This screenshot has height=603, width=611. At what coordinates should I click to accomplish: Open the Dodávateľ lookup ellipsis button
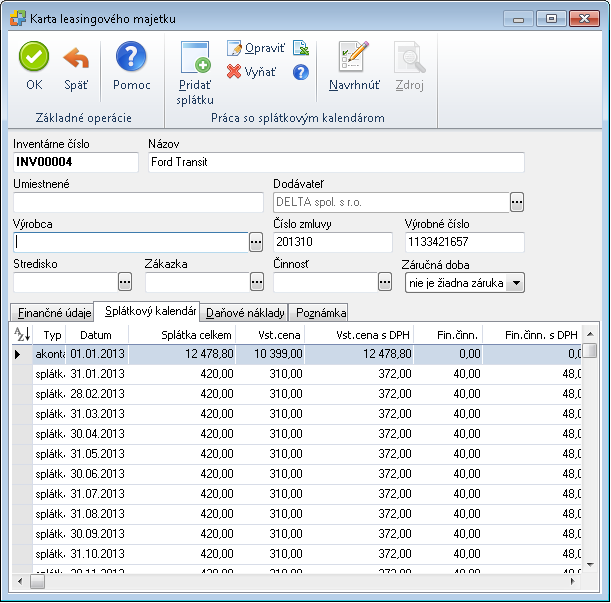517,202
